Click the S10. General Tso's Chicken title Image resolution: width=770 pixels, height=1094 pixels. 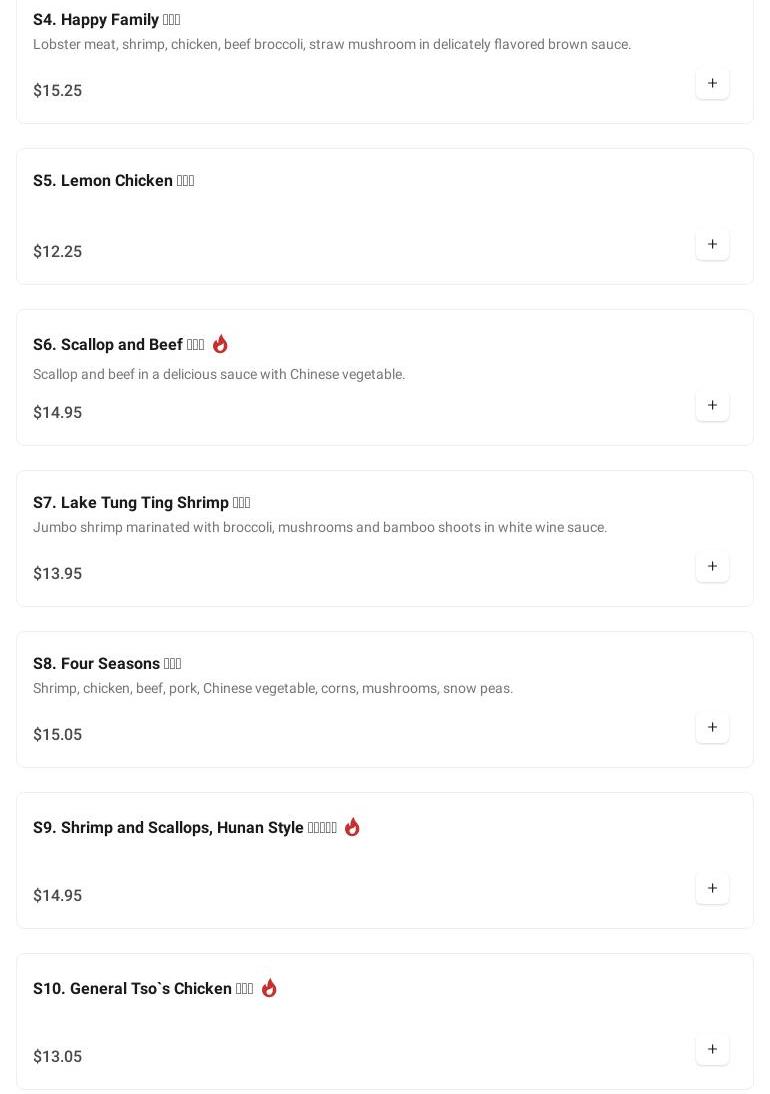(x=143, y=989)
